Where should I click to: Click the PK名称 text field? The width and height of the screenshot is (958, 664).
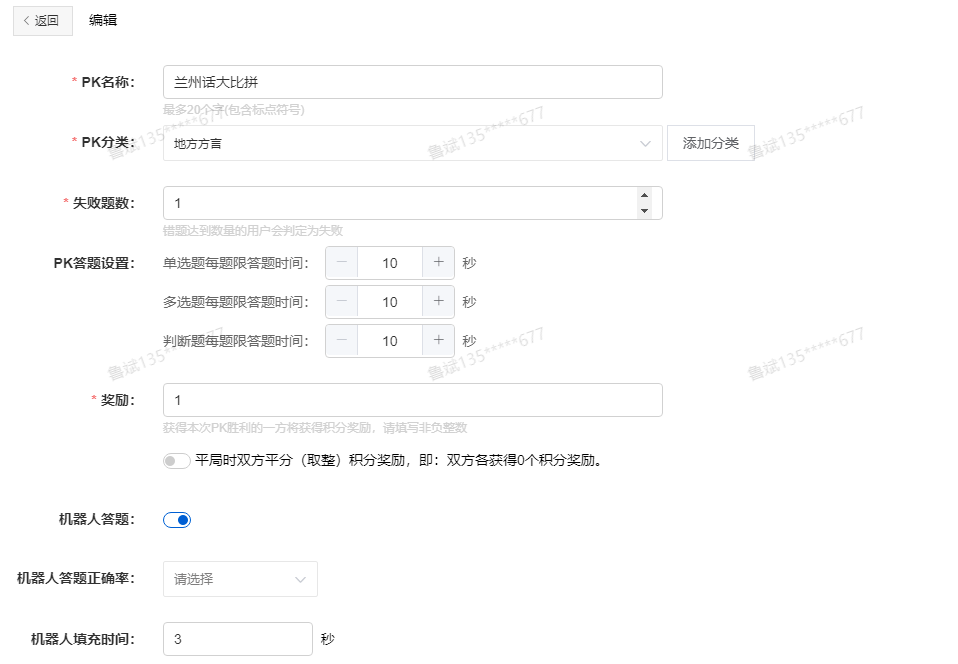(x=412, y=82)
